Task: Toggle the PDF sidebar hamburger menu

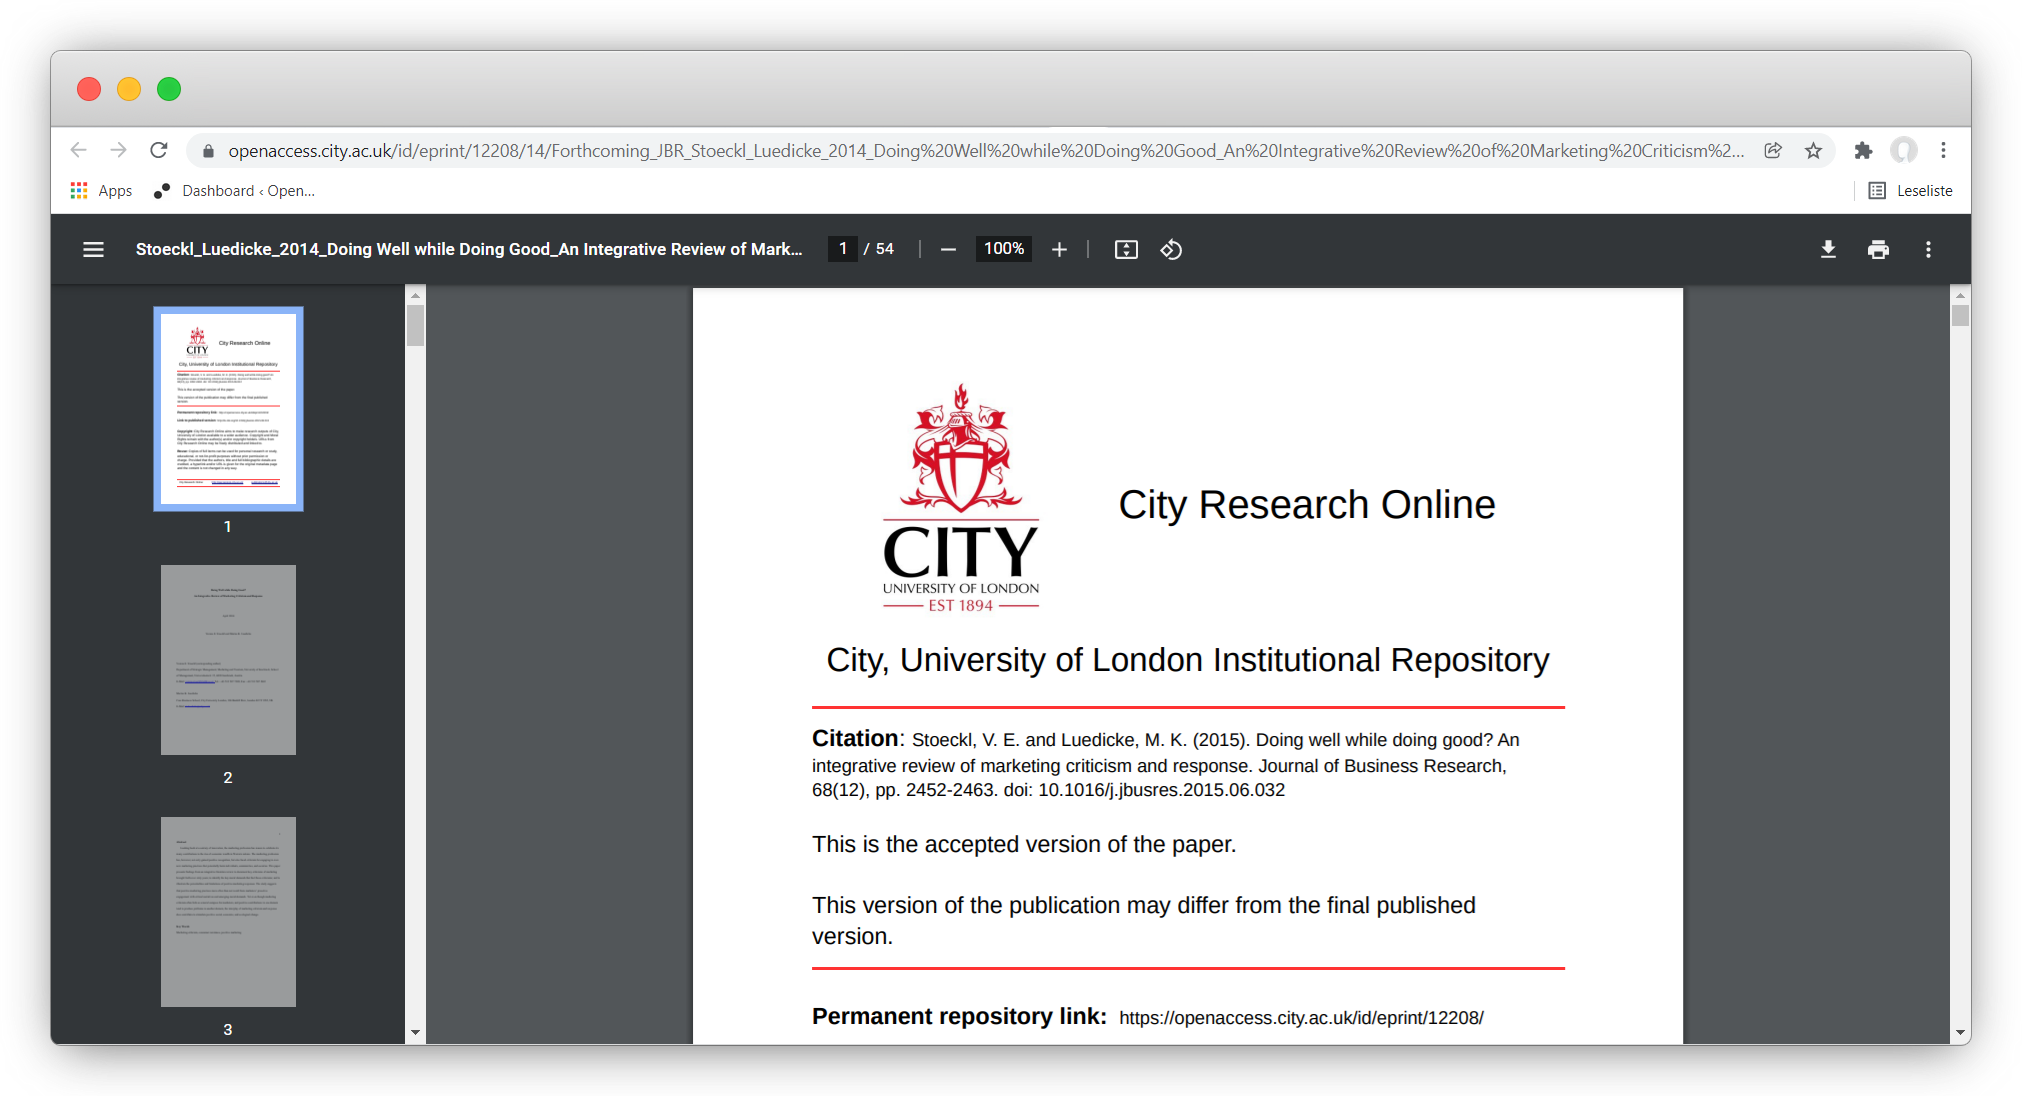Action: 93,249
